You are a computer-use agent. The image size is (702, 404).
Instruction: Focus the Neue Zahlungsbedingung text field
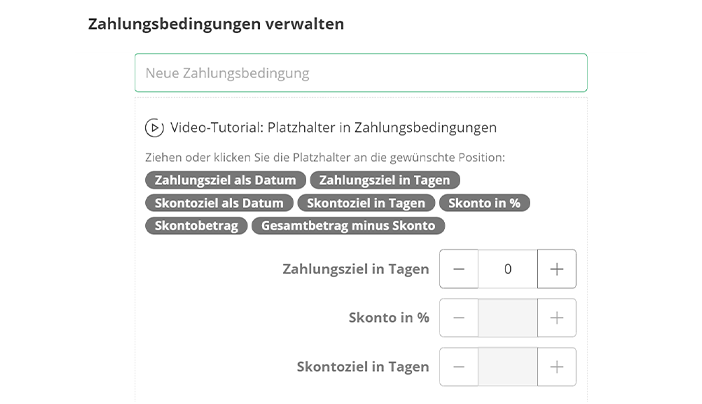click(361, 73)
